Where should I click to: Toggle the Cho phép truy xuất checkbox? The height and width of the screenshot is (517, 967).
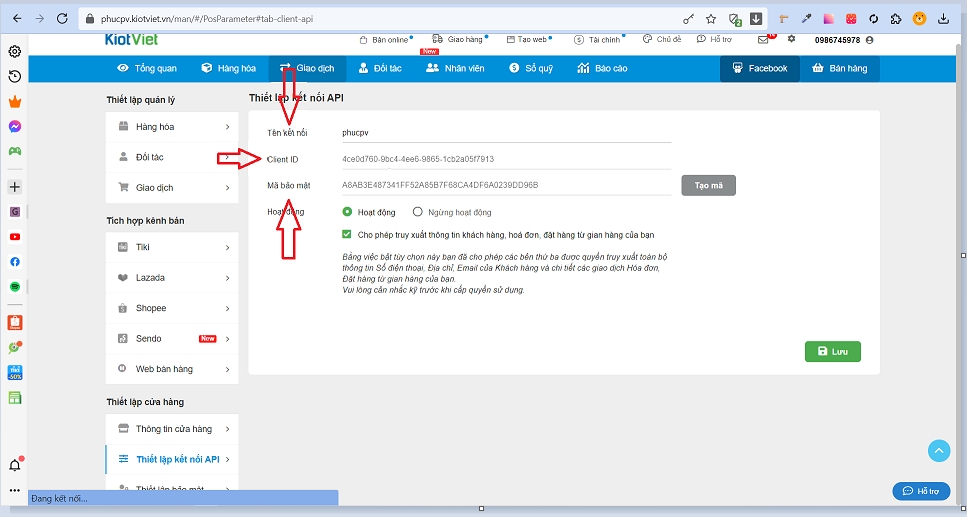(x=347, y=235)
